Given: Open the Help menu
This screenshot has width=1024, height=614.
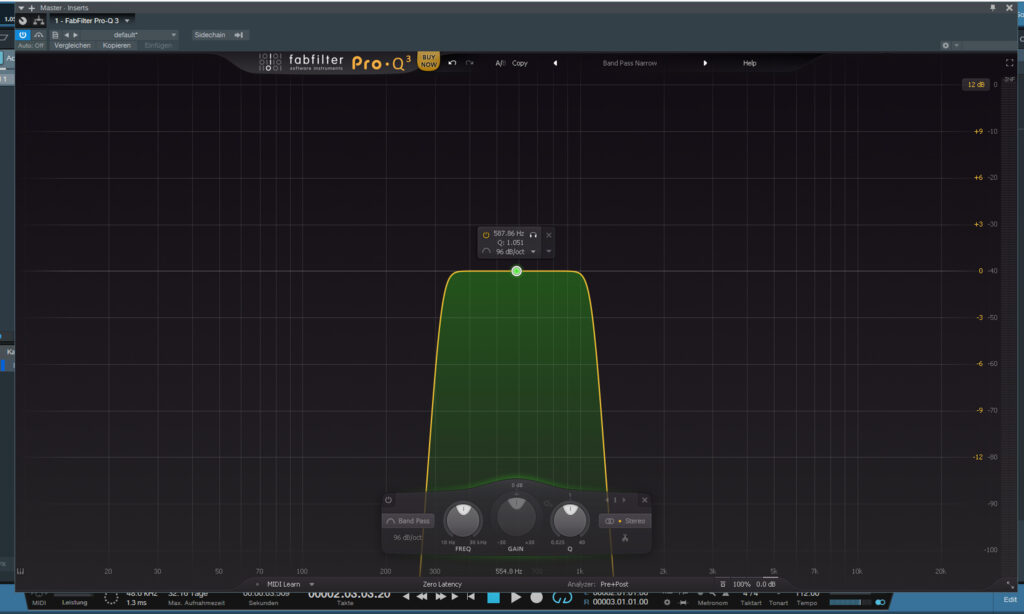Looking at the screenshot, I should click(x=750, y=63).
